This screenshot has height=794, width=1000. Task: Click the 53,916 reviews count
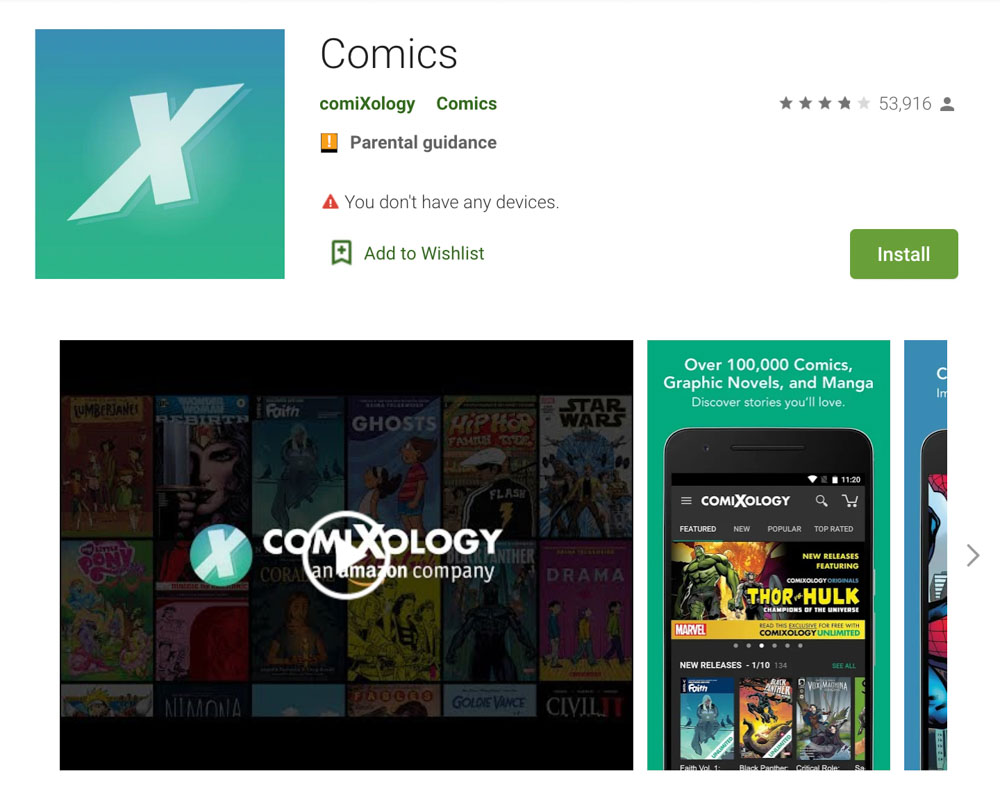[x=905, y=103]
